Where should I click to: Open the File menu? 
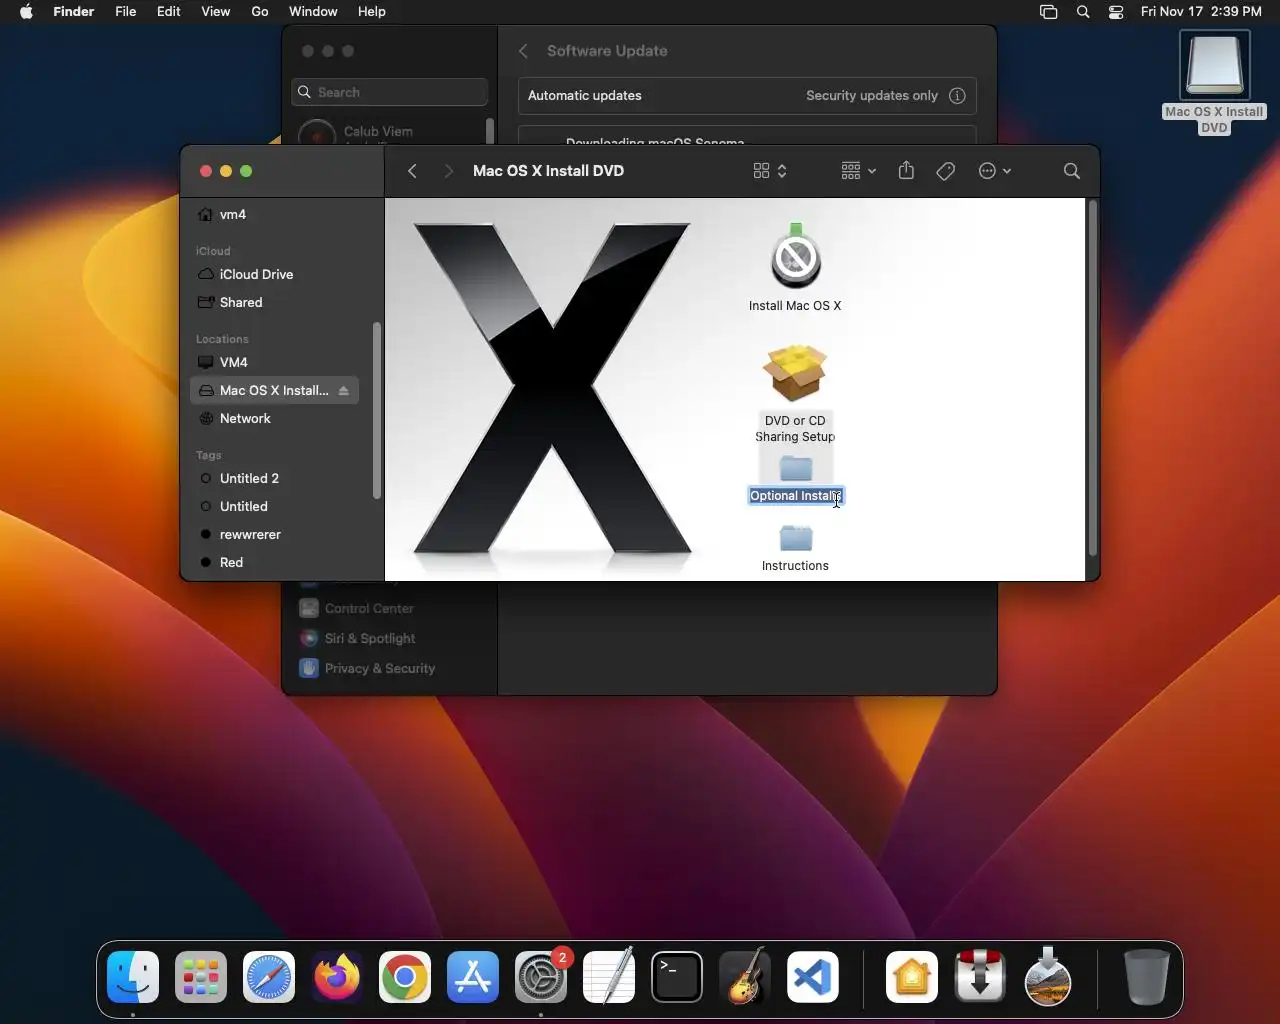pos(126,12)
